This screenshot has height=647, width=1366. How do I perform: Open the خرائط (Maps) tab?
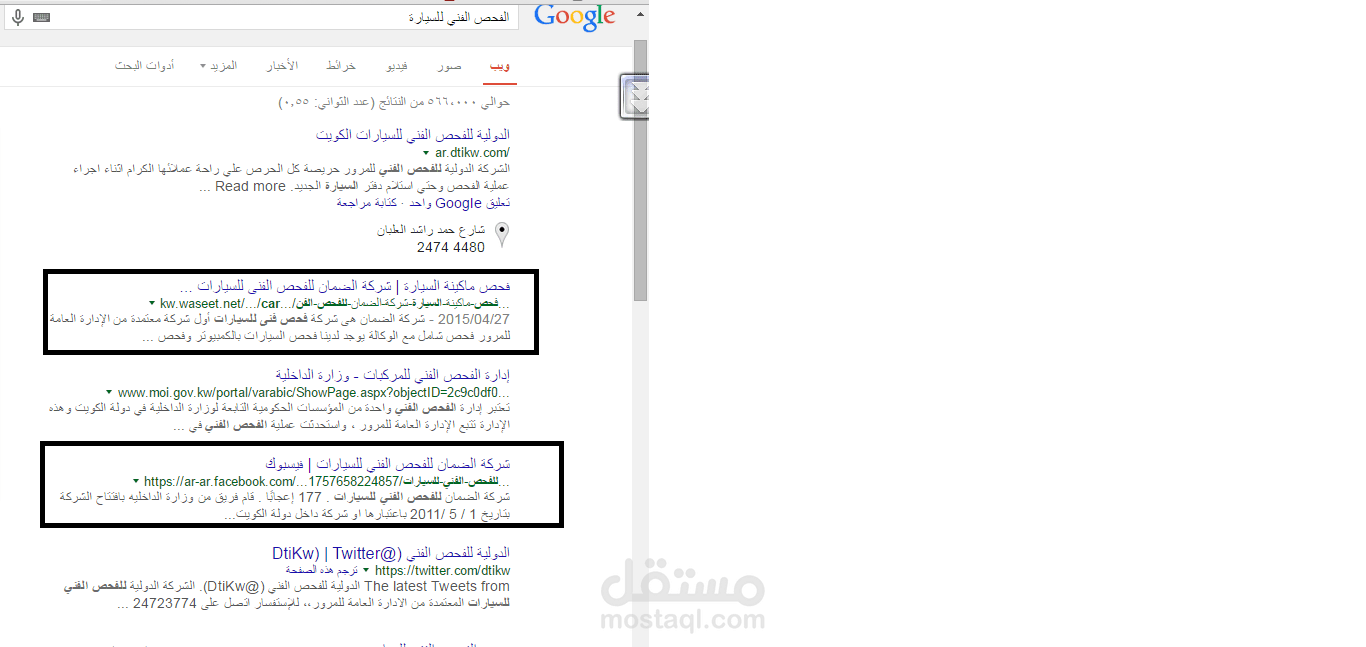pos(341,66)
